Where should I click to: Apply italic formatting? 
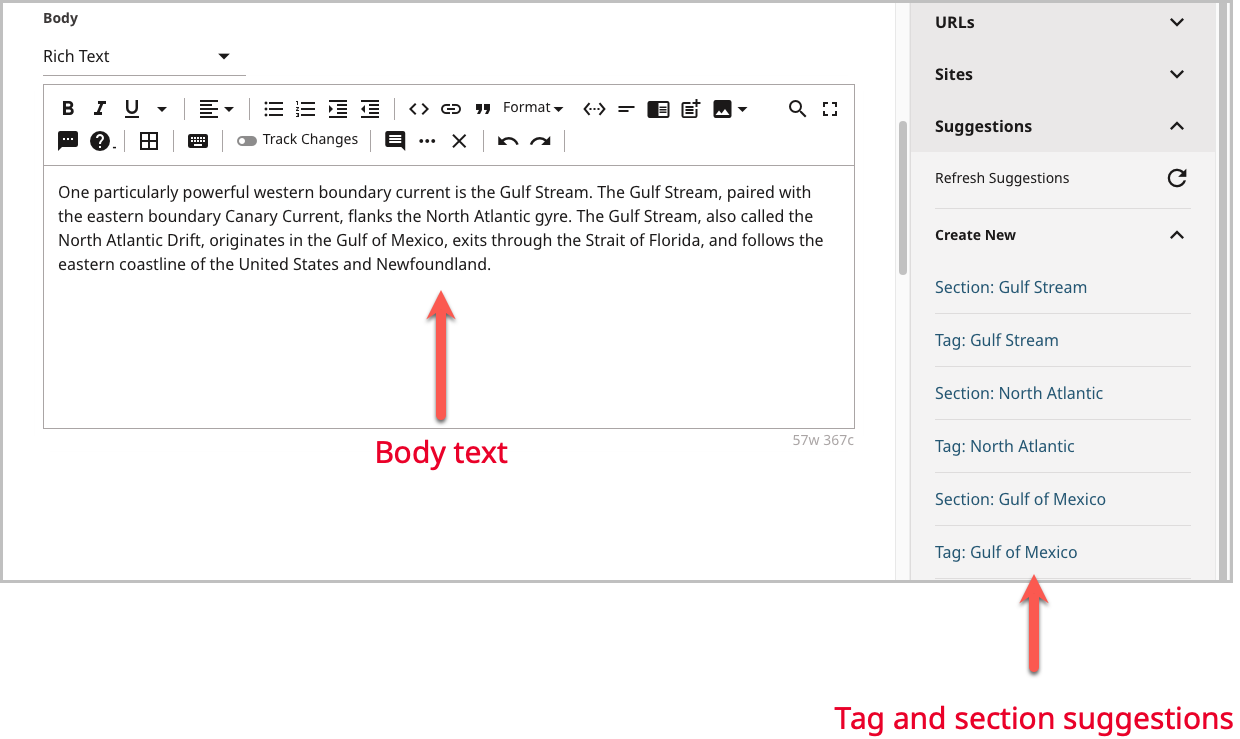pyautogui.click(x=100, y=109)
